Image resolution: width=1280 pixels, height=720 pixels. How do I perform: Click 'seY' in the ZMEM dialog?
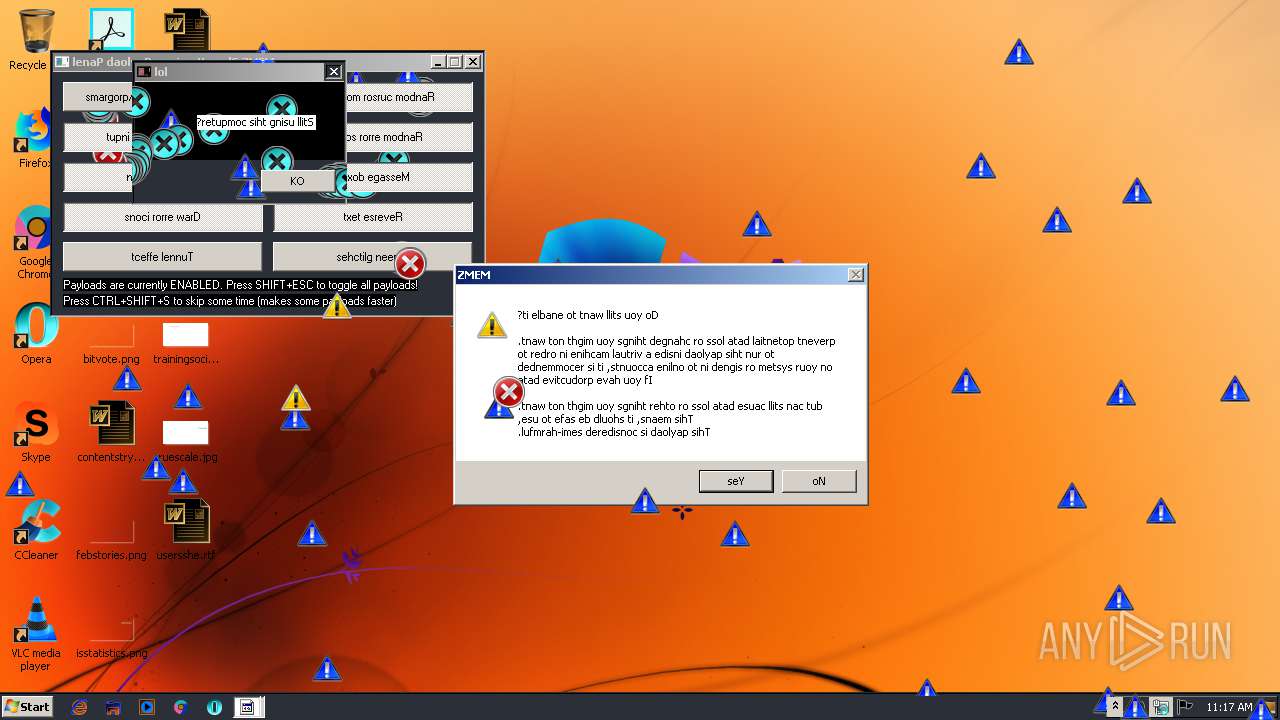click(x=736, y=481)
